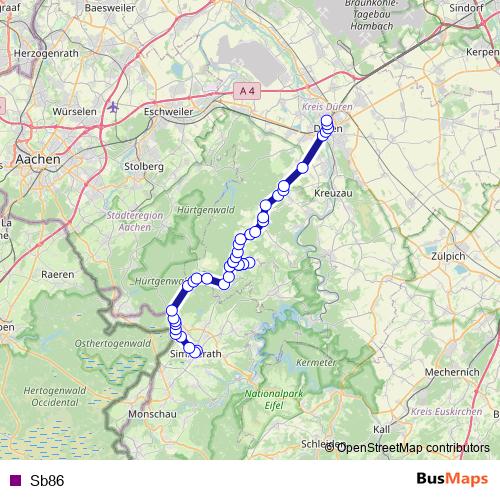Click the A 4 motorway shield
This screenshot has height=500, width=500.
coord(247,91)
